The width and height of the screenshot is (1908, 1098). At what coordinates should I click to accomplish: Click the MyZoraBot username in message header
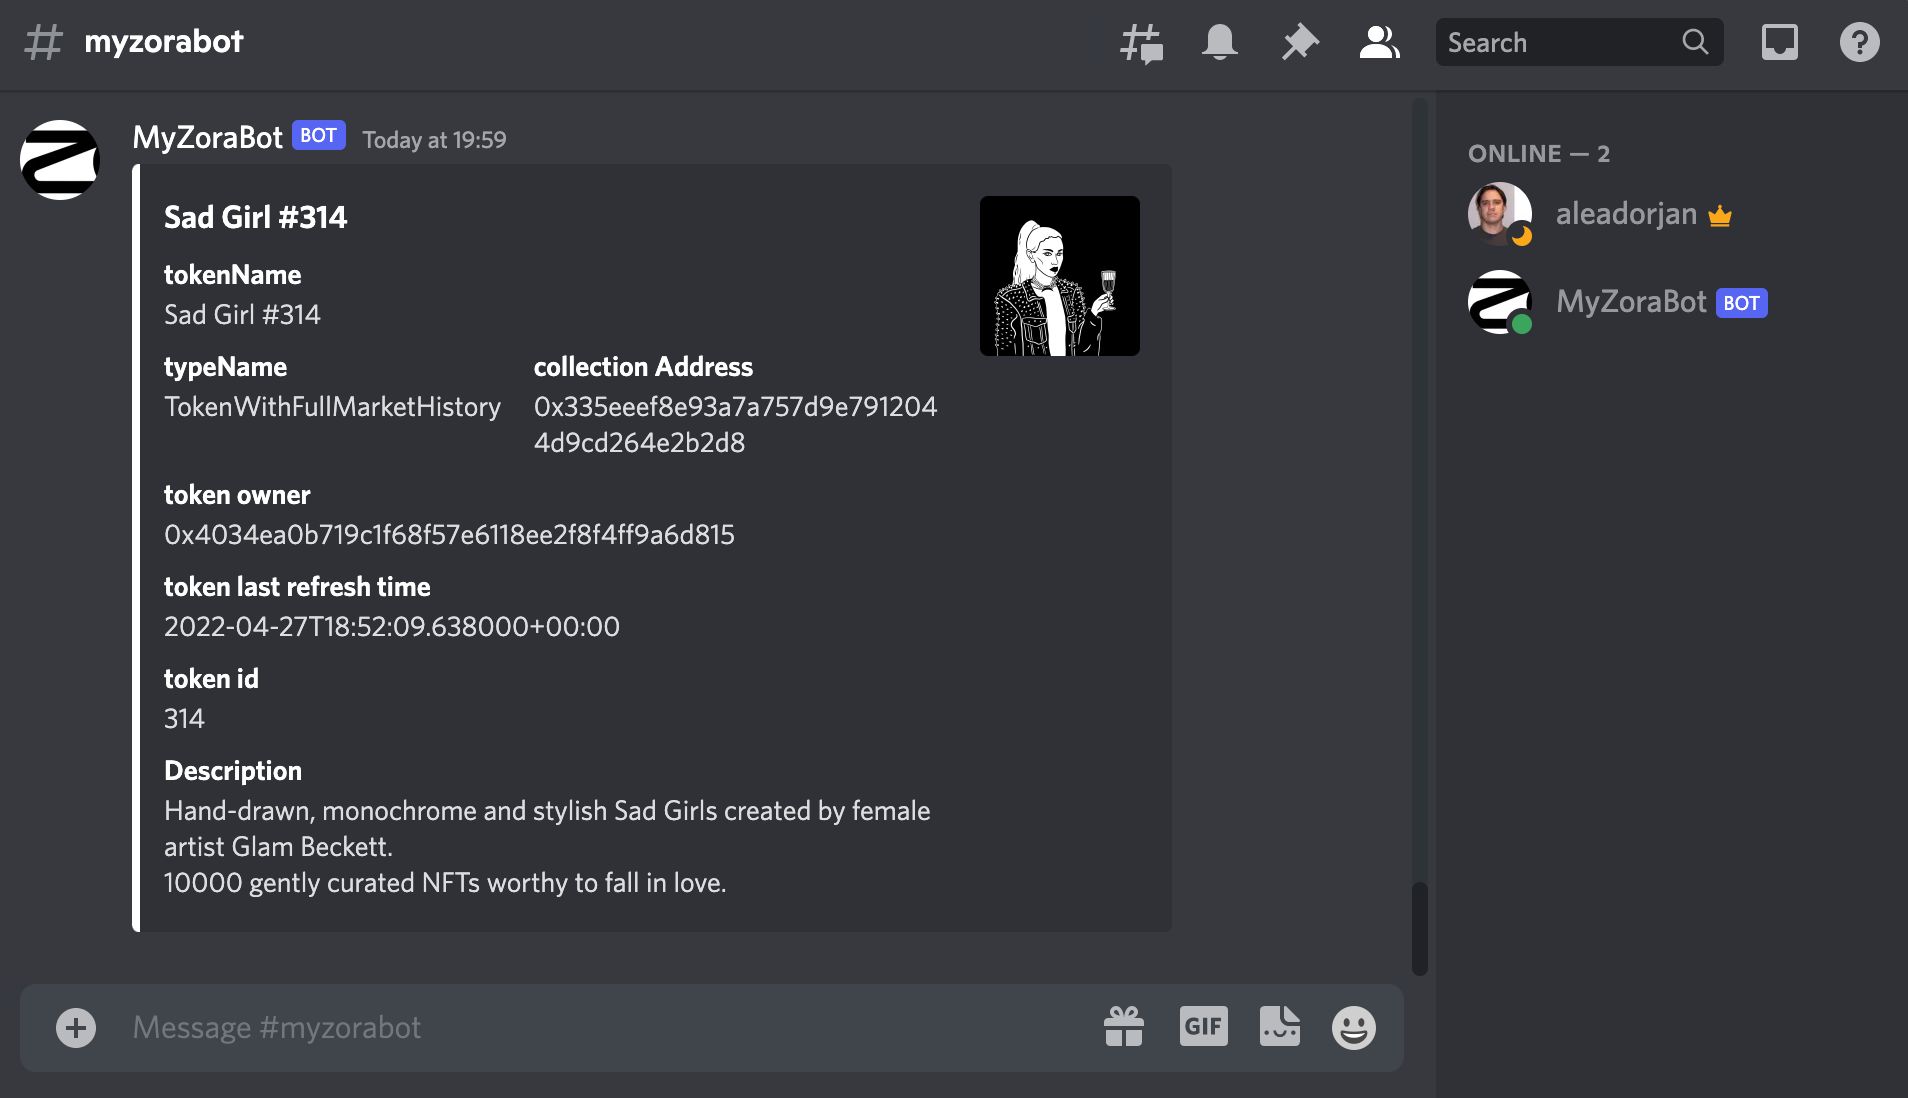point(208,137)
